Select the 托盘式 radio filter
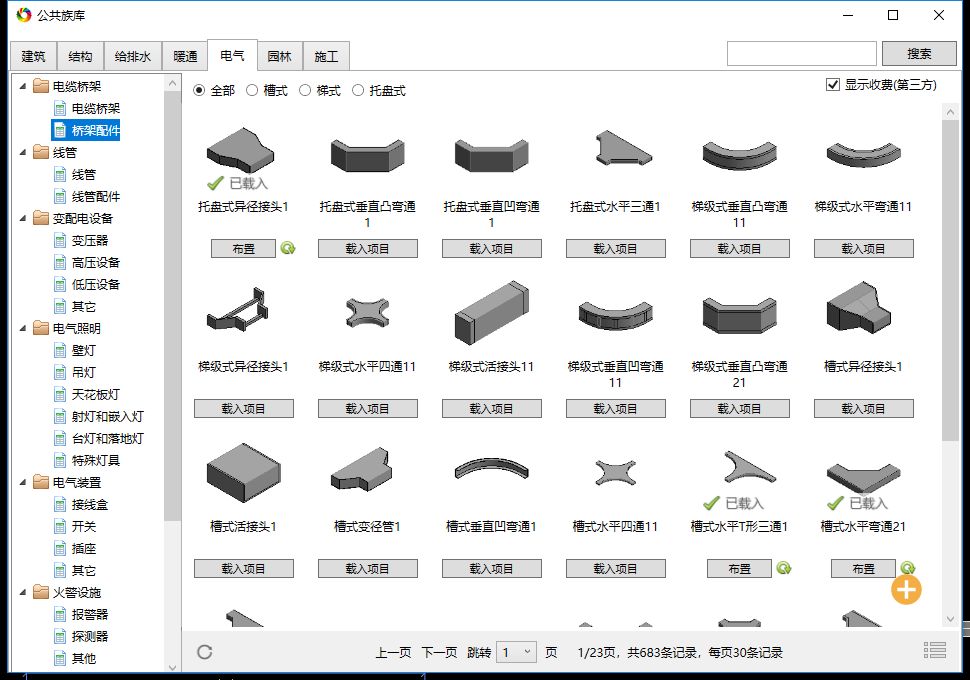Viewport: 970px width, 680px height. tap(358, 90)
